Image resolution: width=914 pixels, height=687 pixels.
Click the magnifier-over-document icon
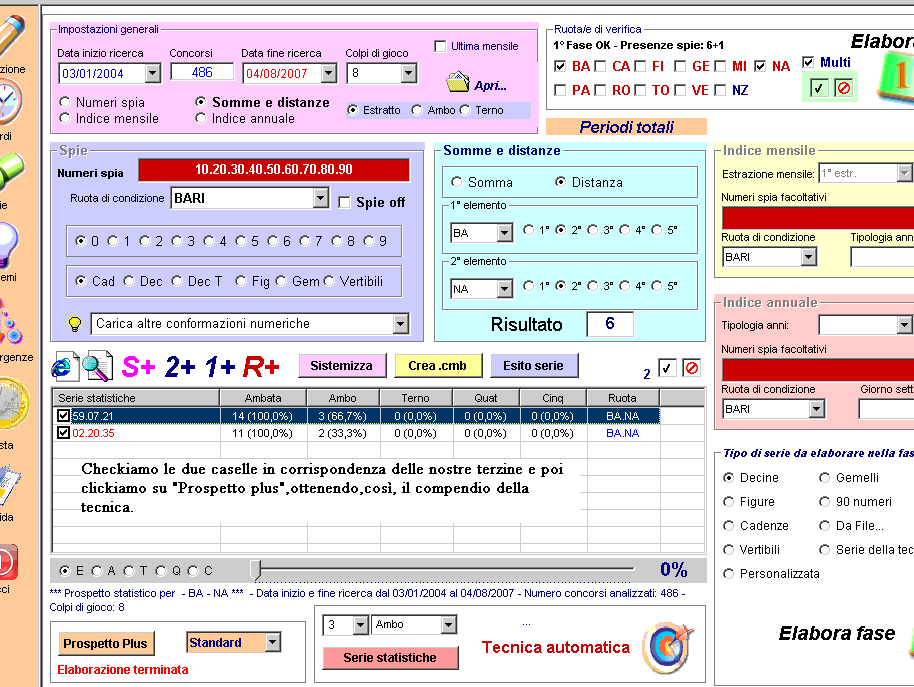pyautogui.click(x=97, y=367)
